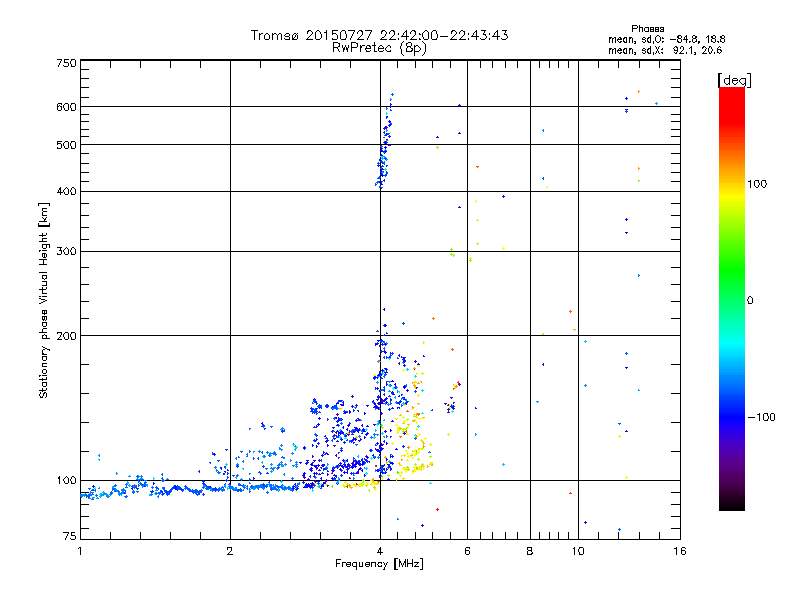Viewport: 800px width, 600px height.
Task: Click the 'mean, sd,X: 92.1, 20.6' line
Action: tap(665, 50)
